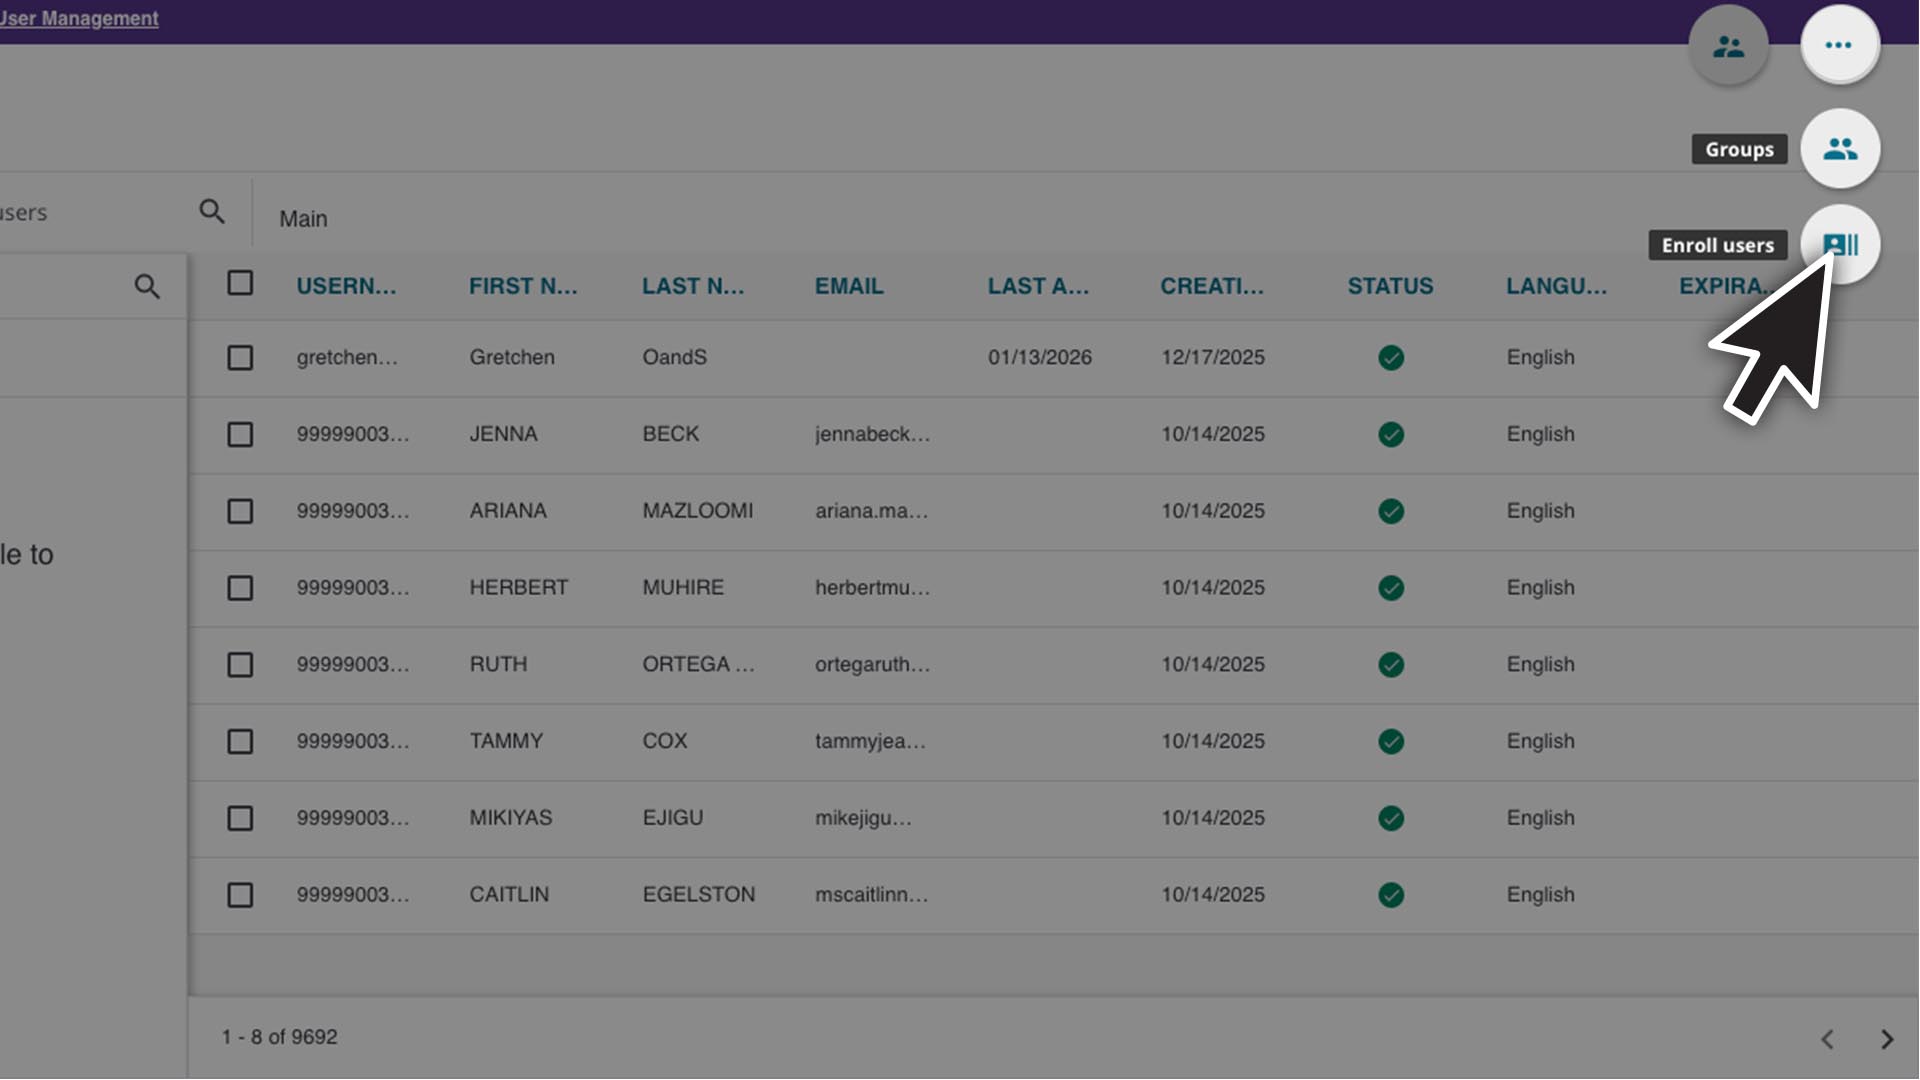Click the ariana.ma... email cell
The height and width of the screenshot is (1080, 1920).
(x=871, y=511)
